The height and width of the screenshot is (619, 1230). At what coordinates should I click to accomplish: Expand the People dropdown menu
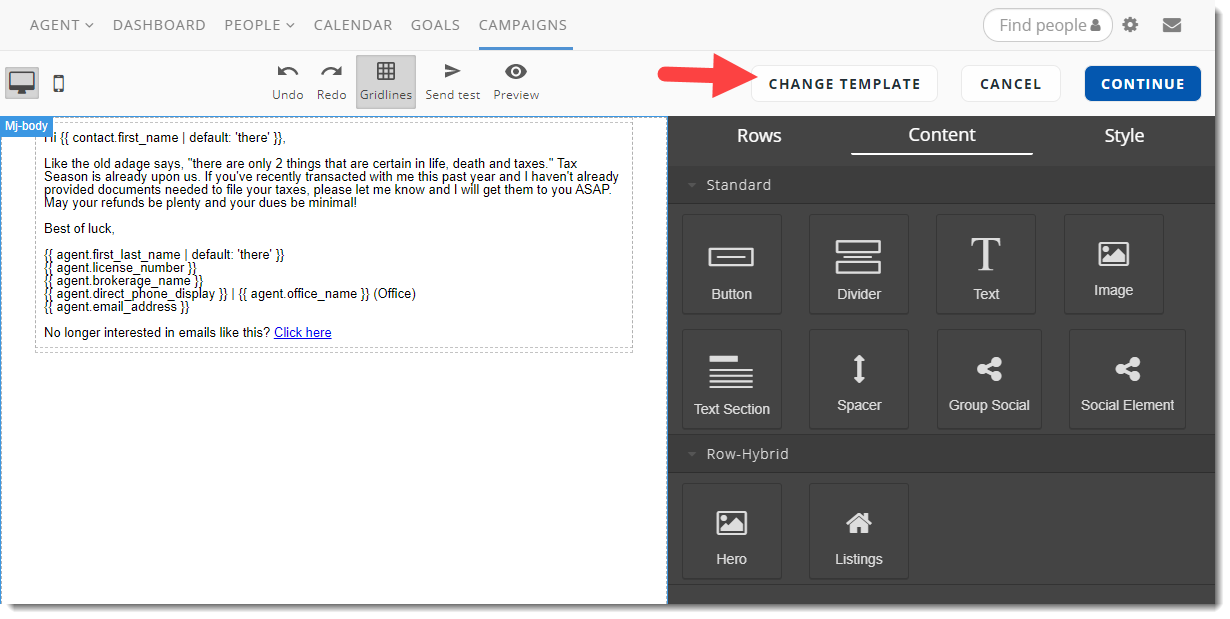tap(259, 25)
